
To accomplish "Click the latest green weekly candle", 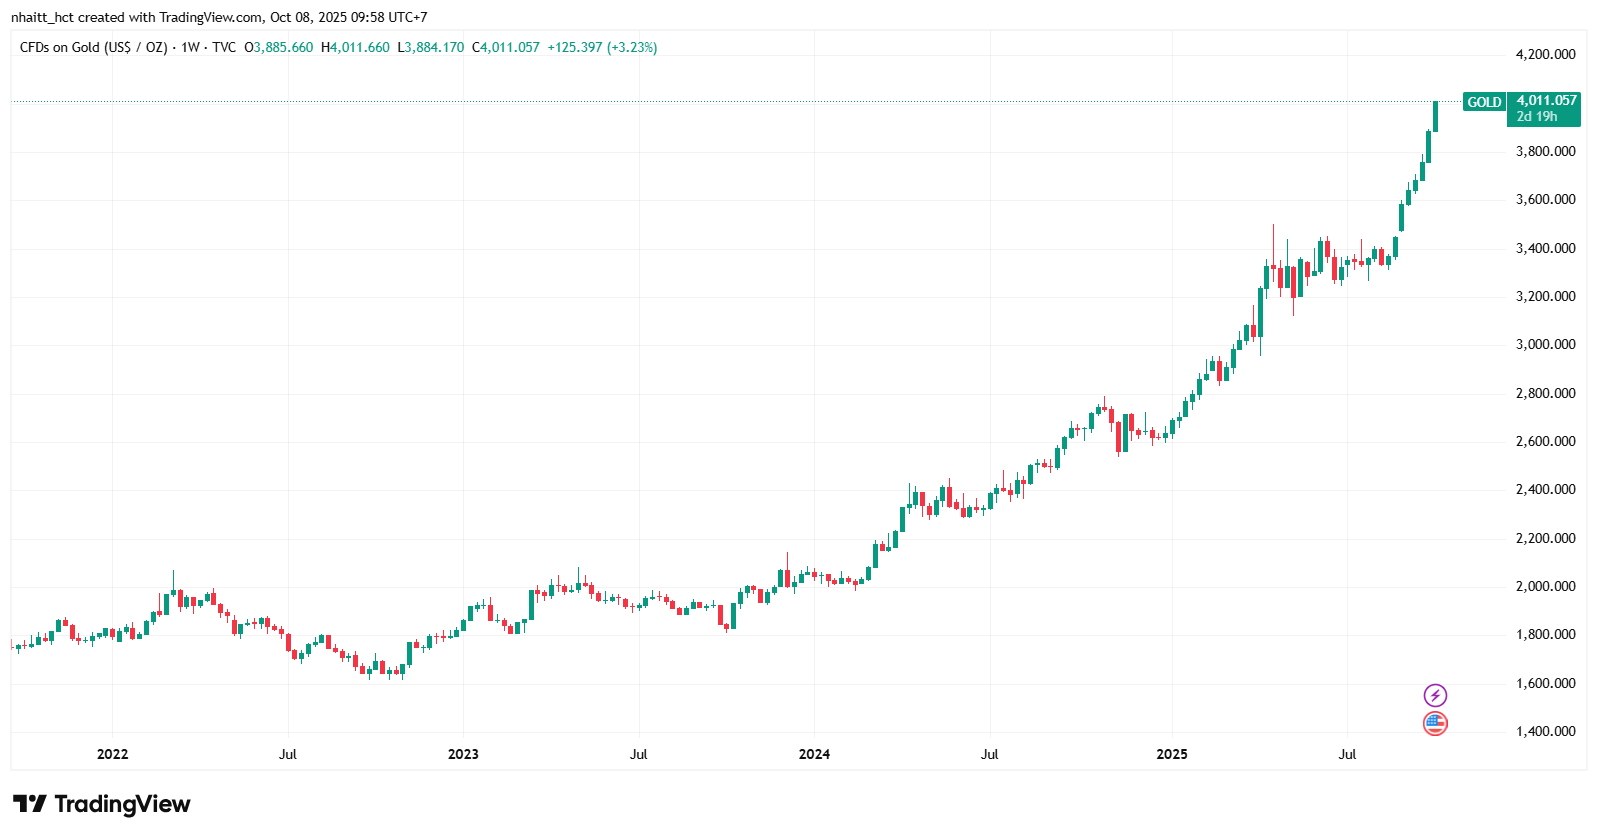I will [x=1435, y=116].
